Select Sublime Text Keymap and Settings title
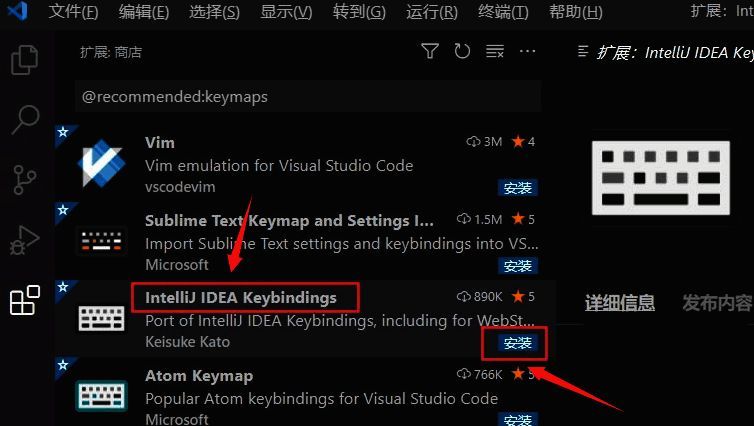The width and height of the screenshot is (754, 426). coord(289,220)
